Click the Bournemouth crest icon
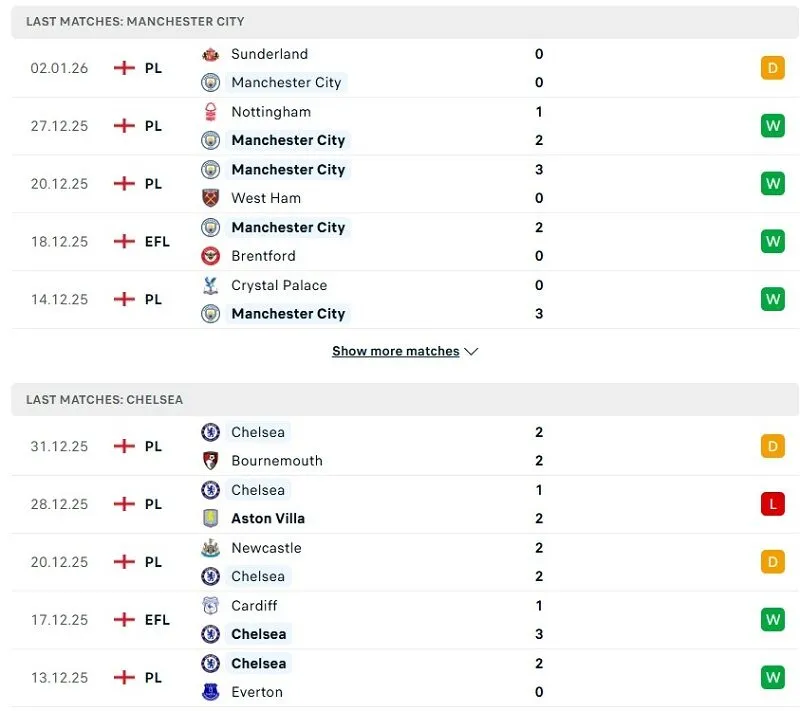The image size is (800, 711). [x=210, y=461]
